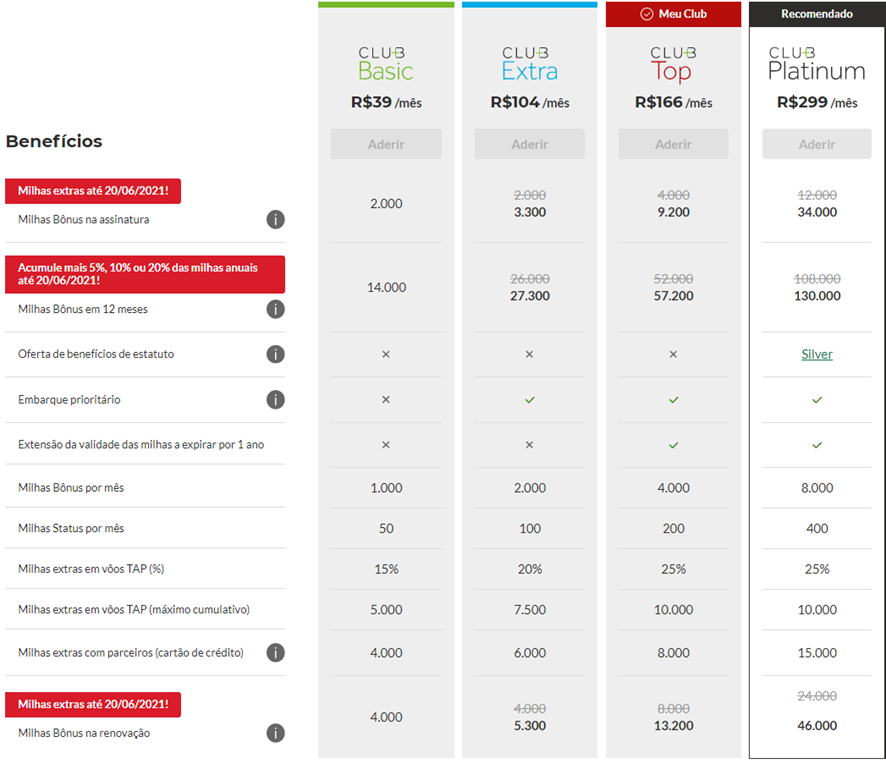Click Embarque prioritário checkmark in Platinum column
The width and height of the screenshot is (886, 764).
pyautogui.click(x=817, y=400)
